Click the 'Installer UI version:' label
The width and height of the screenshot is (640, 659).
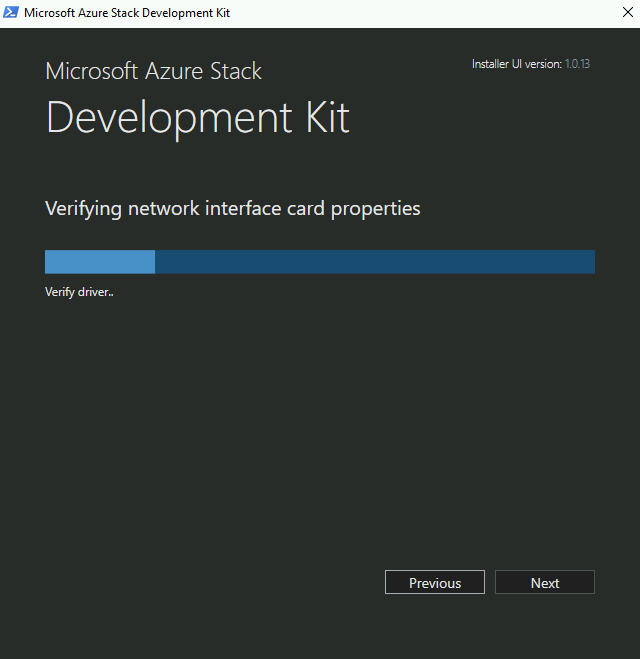click(516, 64)
